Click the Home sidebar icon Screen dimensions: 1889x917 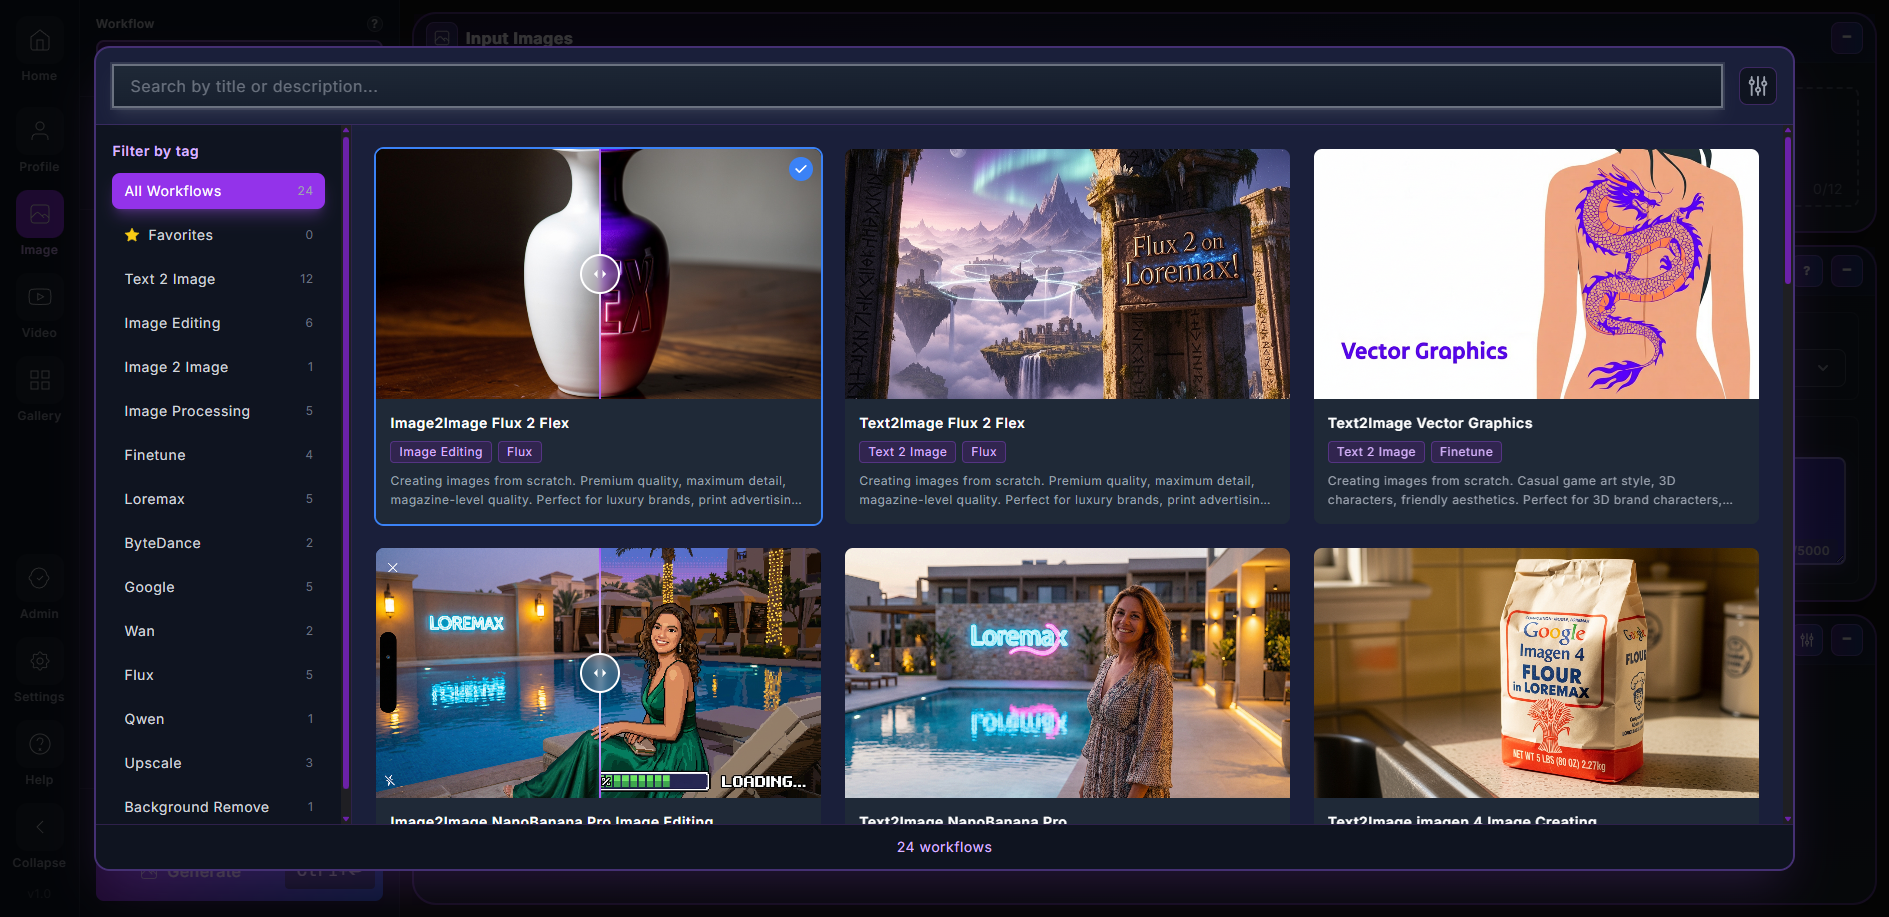pyautogui.click(x=39, y=41)
